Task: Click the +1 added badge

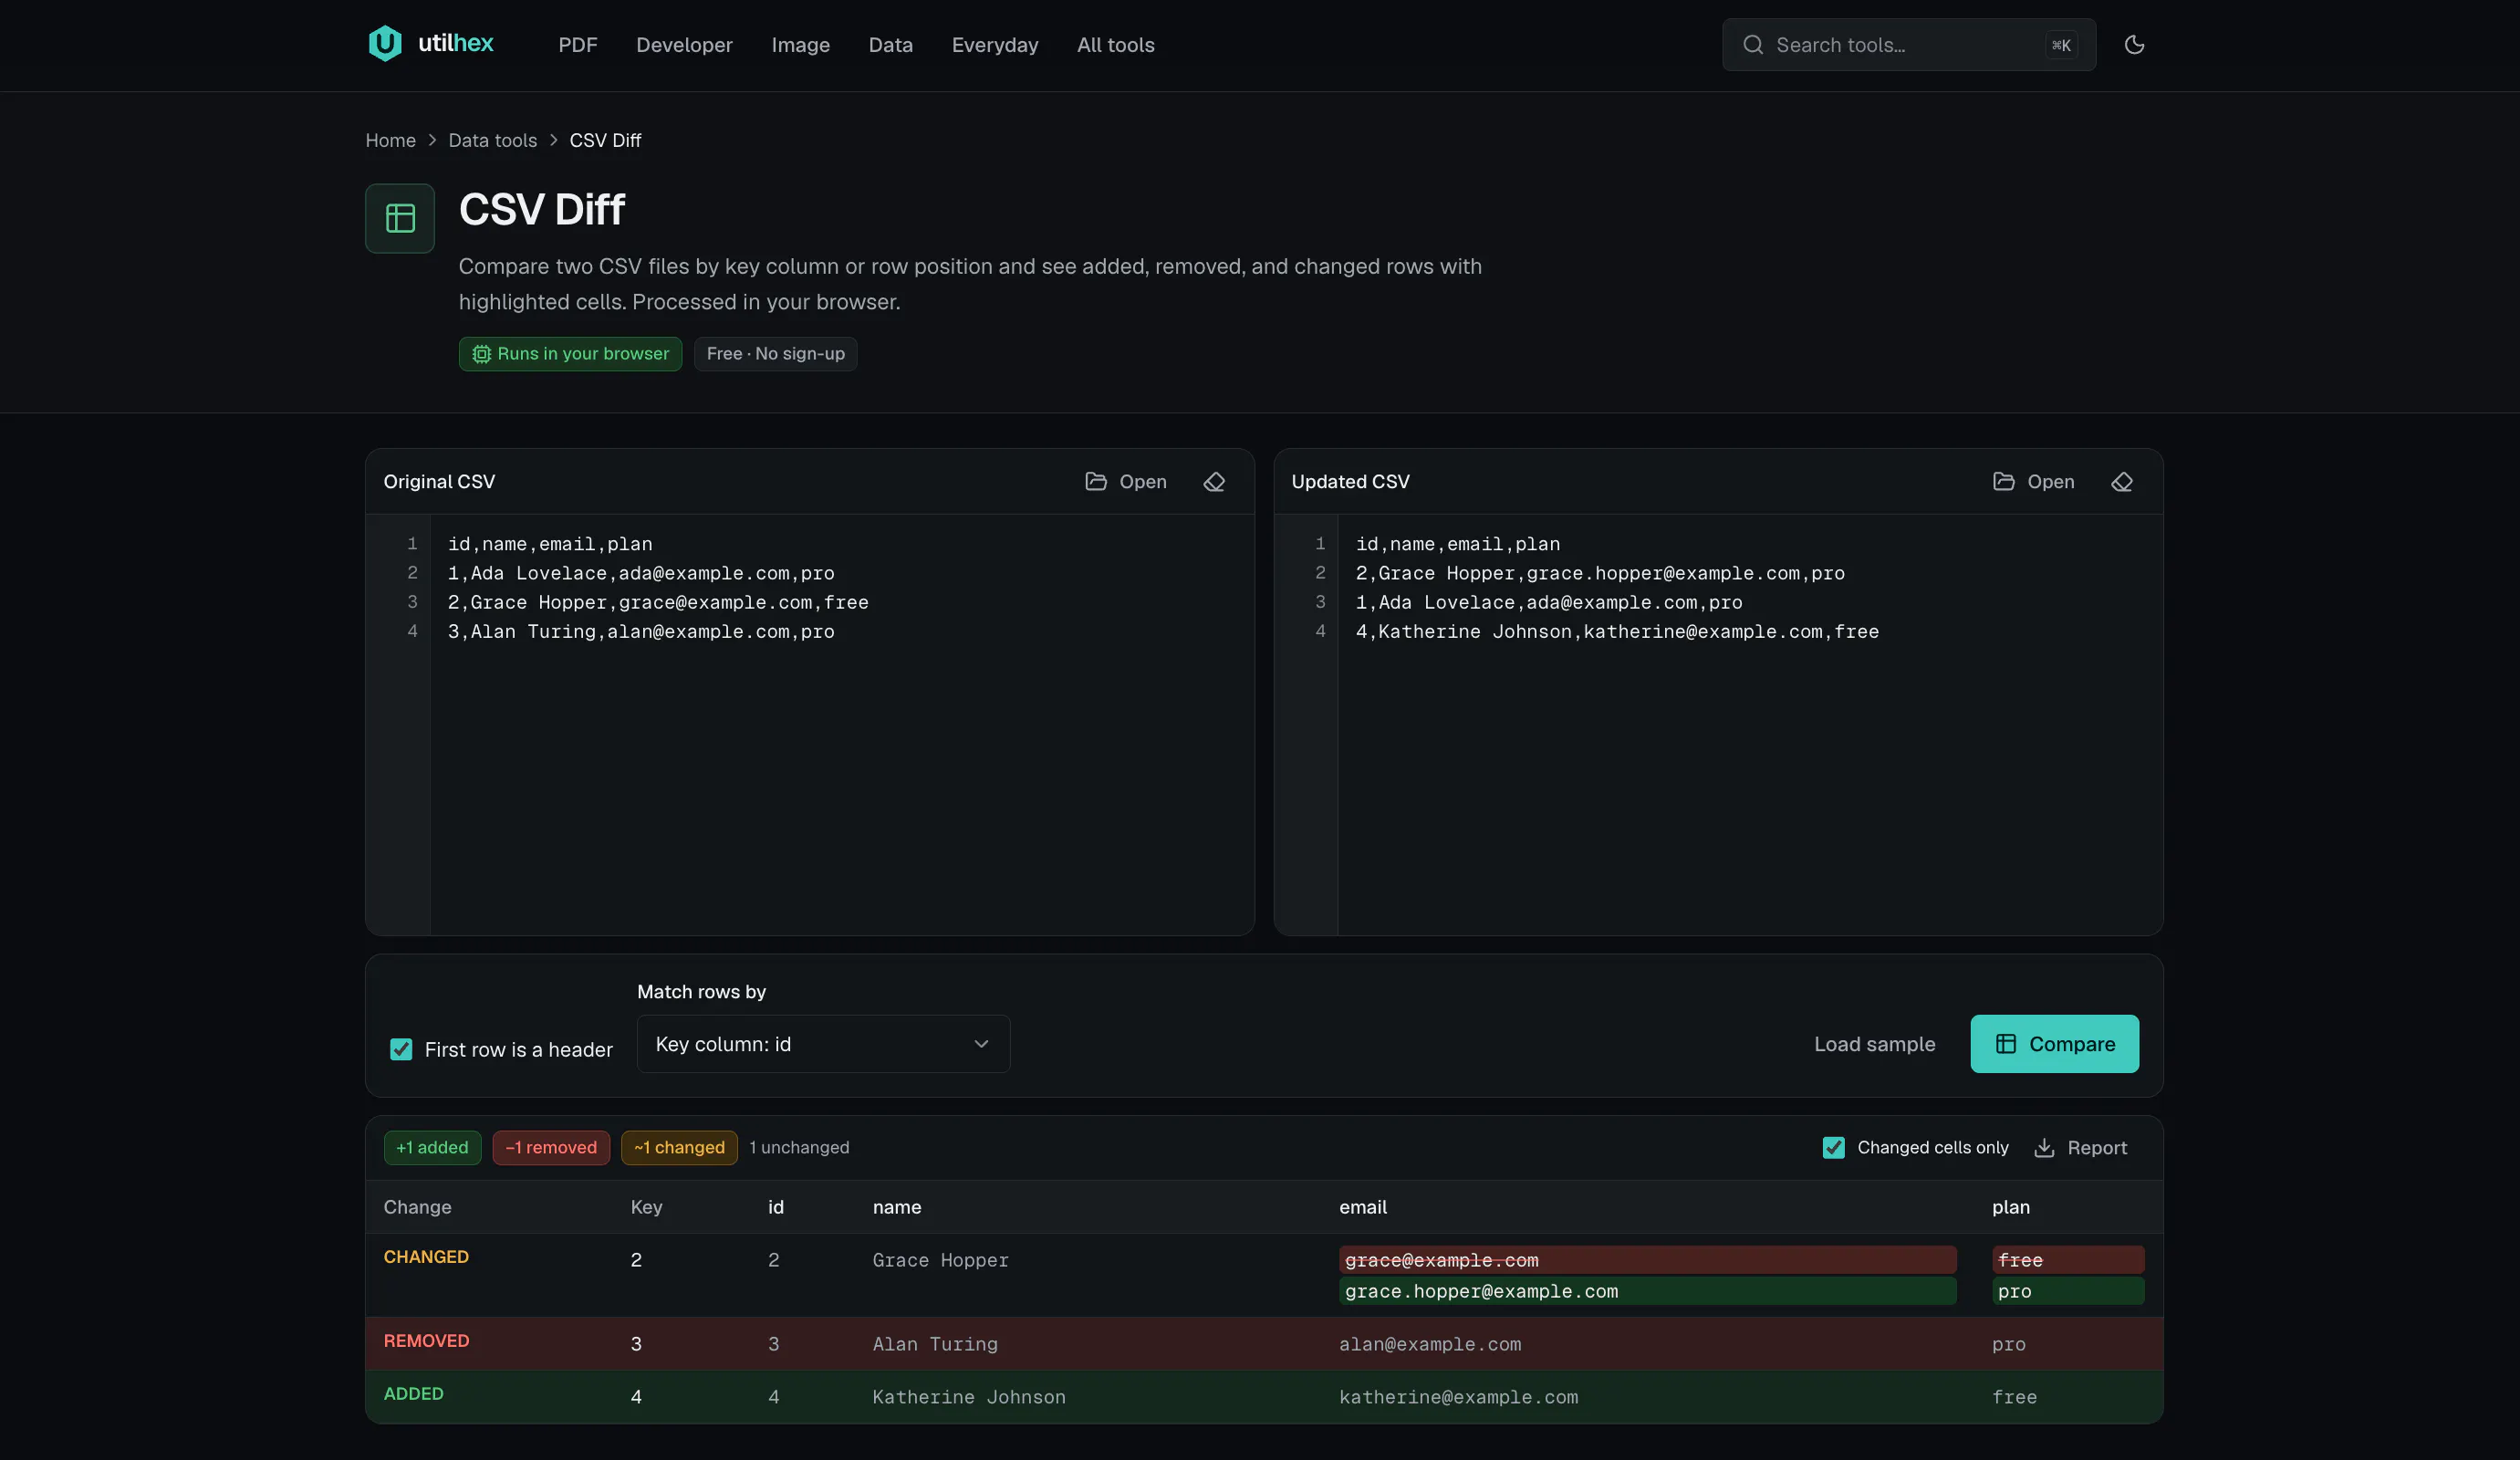Action: point(432,1148)
